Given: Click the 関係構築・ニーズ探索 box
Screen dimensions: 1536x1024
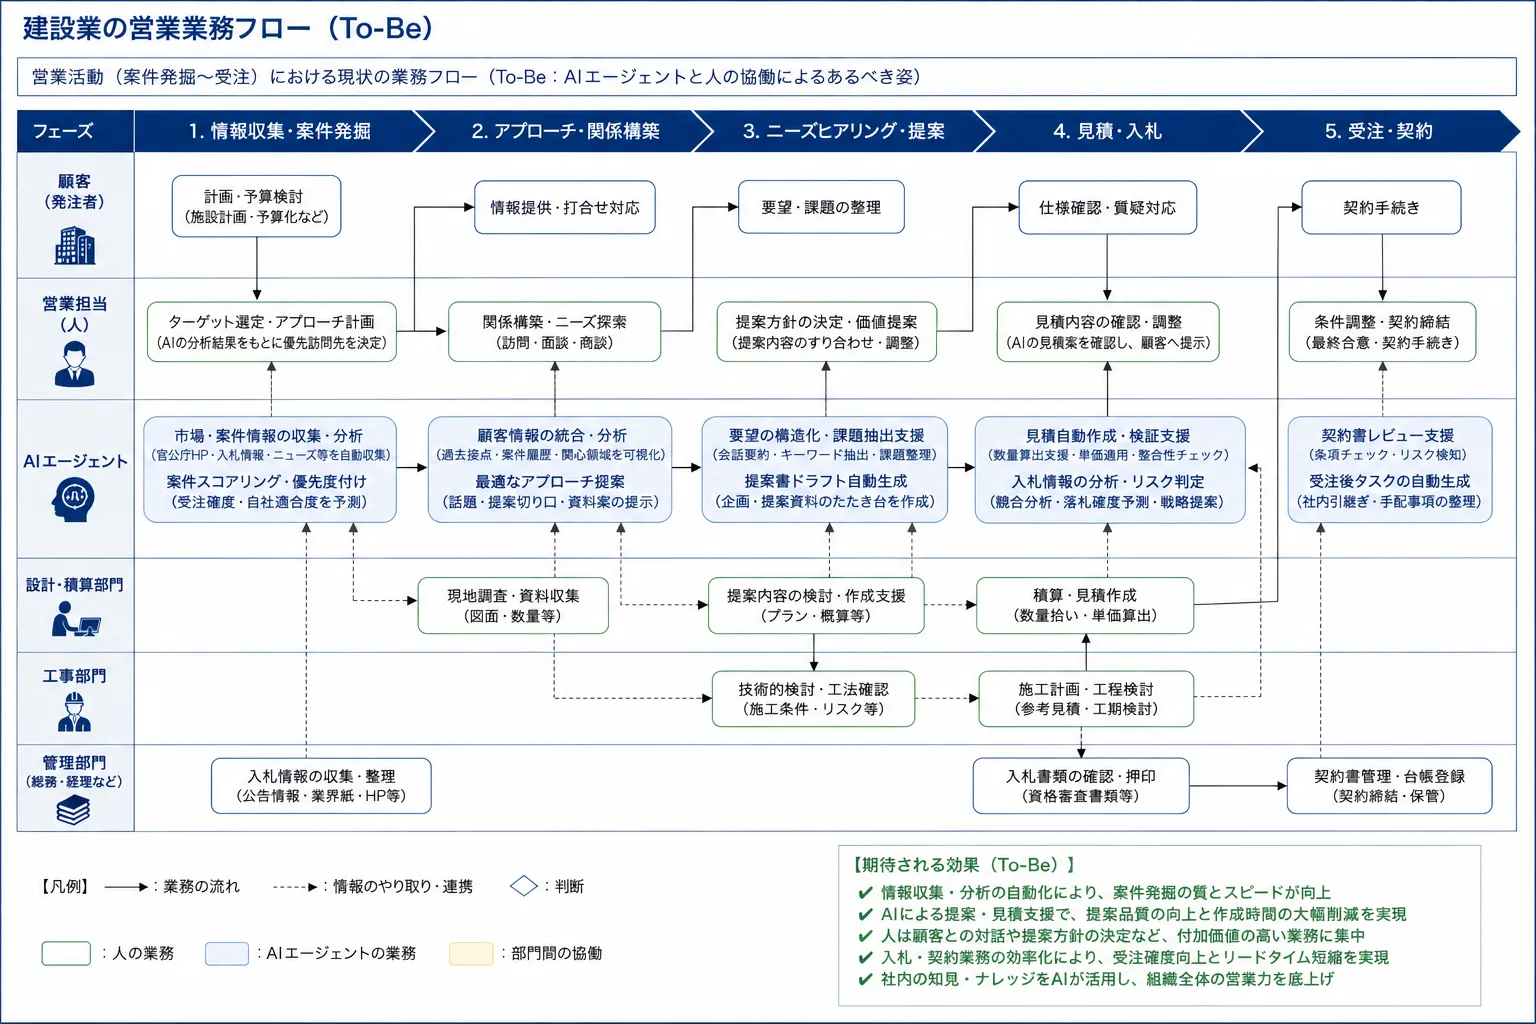Looking at the screenshot, I should [x=555, y=332].
